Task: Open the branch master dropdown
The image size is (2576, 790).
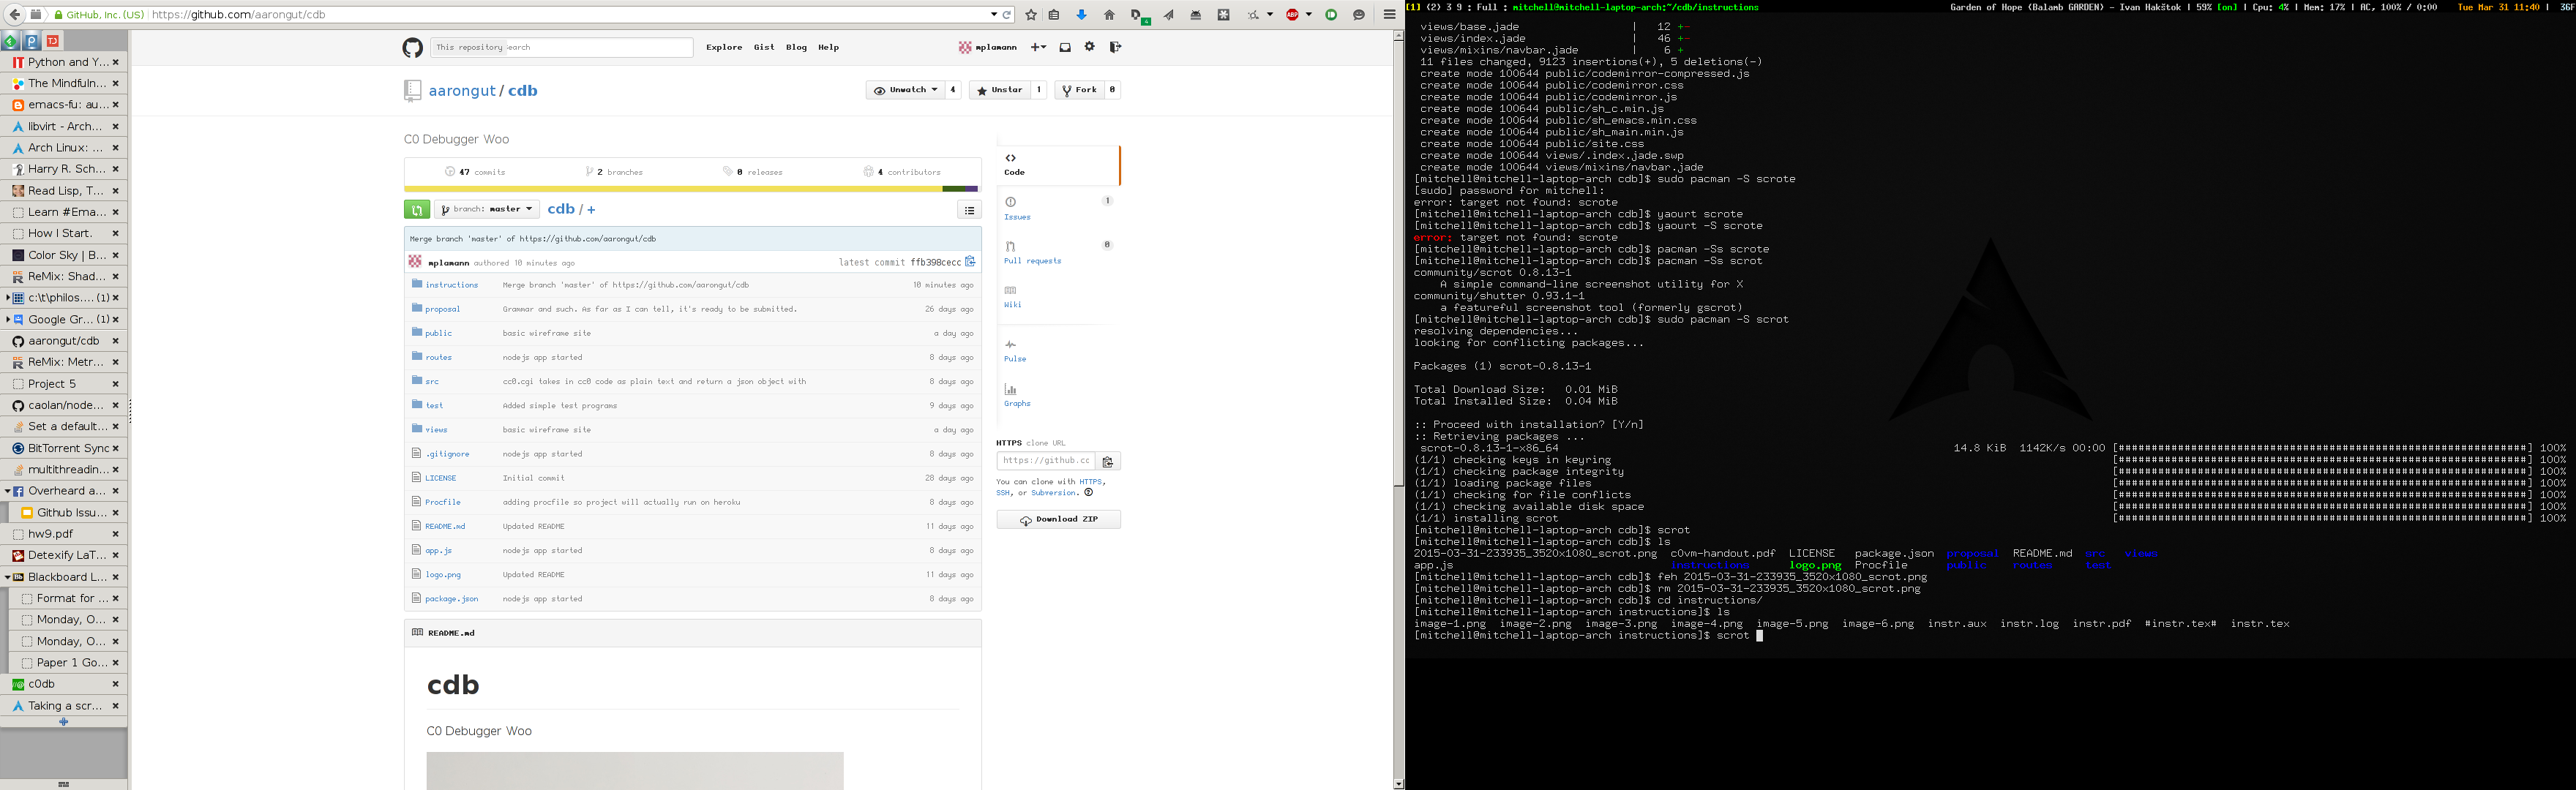Action: click(x=487, y=209)
